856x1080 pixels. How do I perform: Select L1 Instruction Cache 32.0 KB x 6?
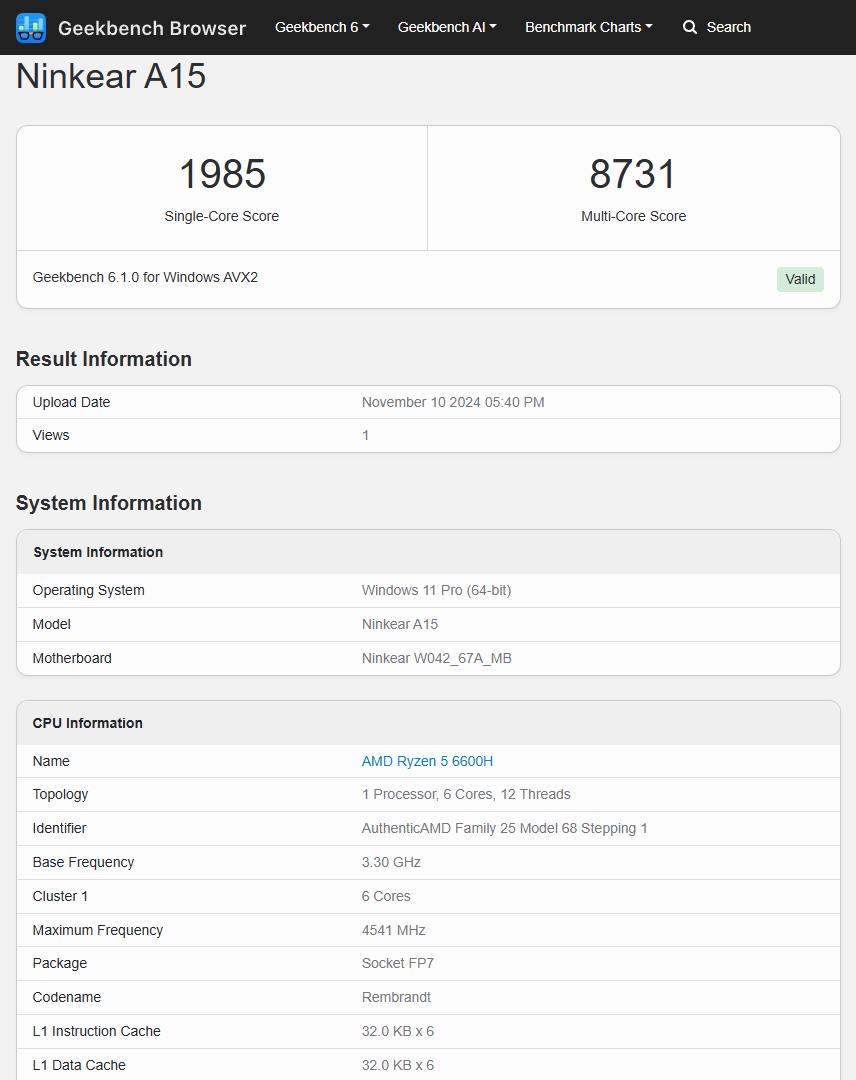pyautogui.click(x=398, y=1031)
